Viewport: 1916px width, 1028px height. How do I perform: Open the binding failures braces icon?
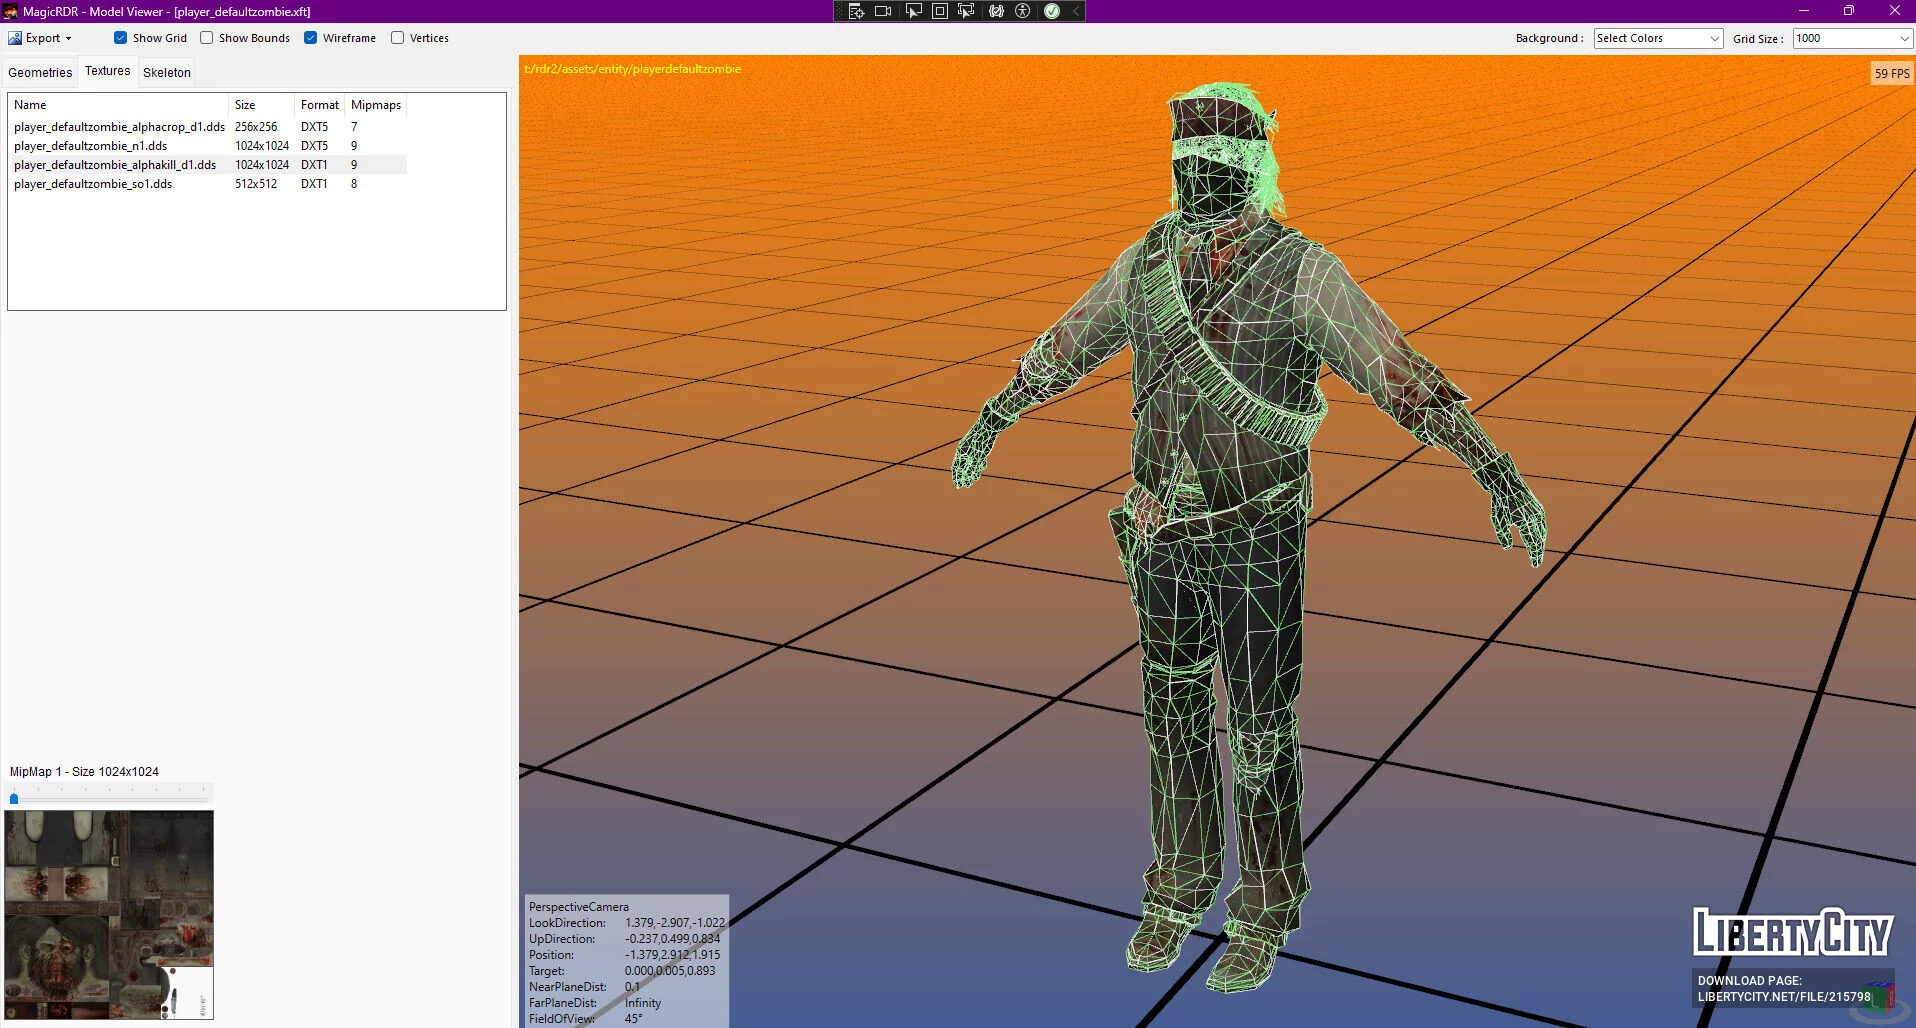[996, 11]
